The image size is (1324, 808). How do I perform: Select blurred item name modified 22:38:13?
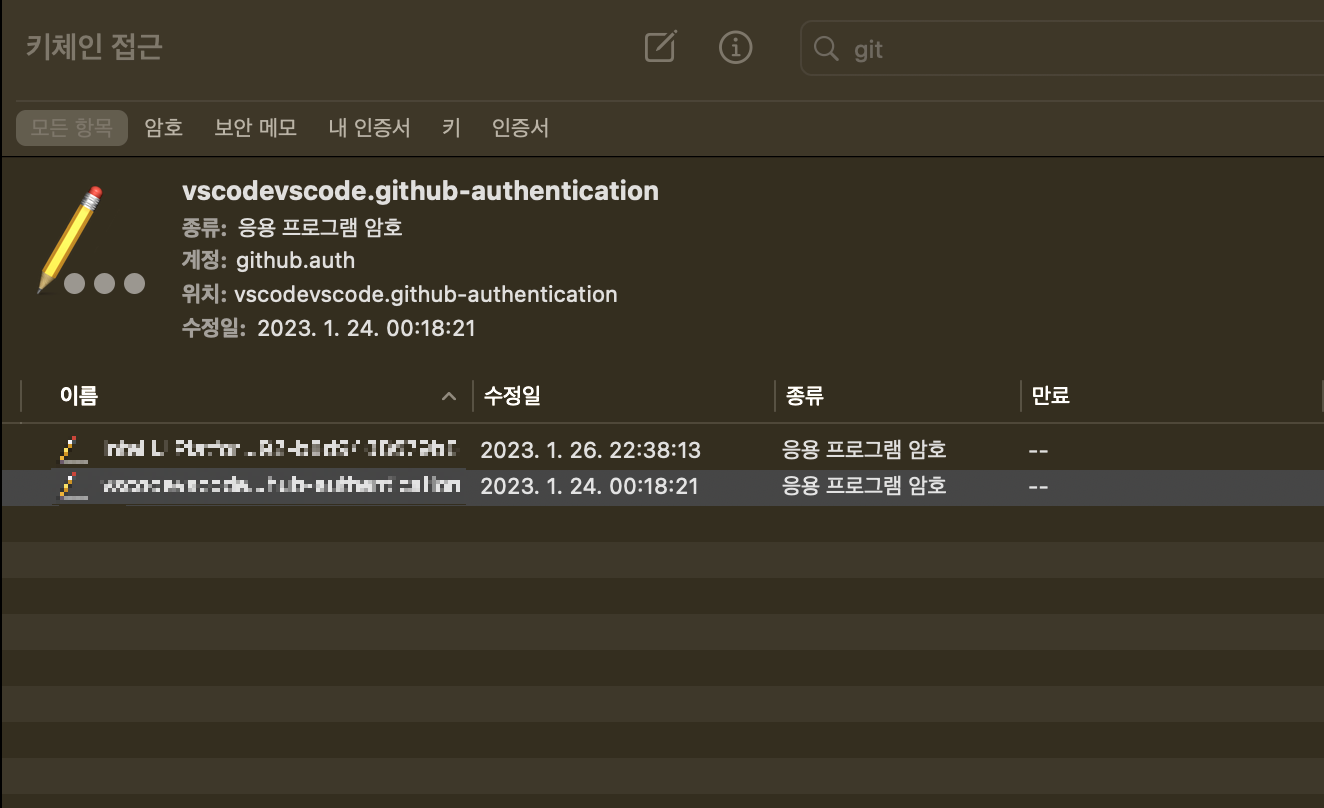coord(281,449)
